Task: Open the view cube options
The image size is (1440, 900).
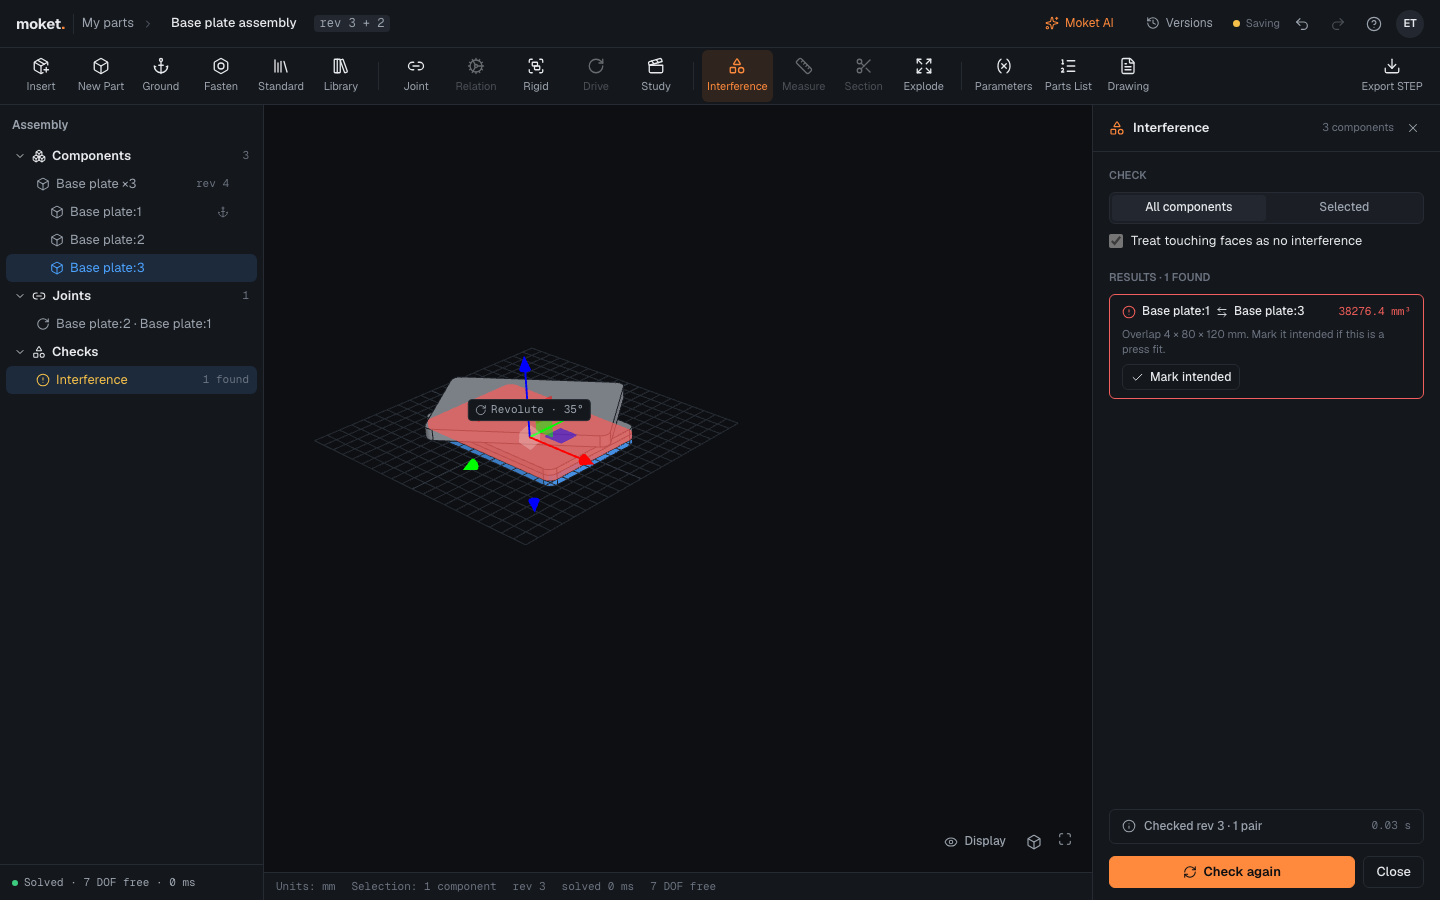Action: pyautogui.click(x=1034, y=841)
